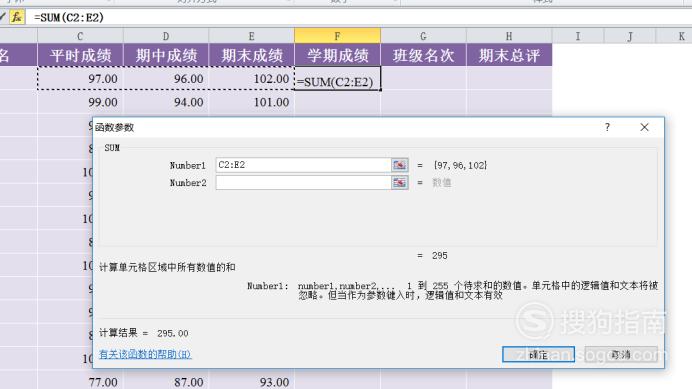Click the 期中成绩 header cell
The image size is (692, 389).
tap(166, 55)
